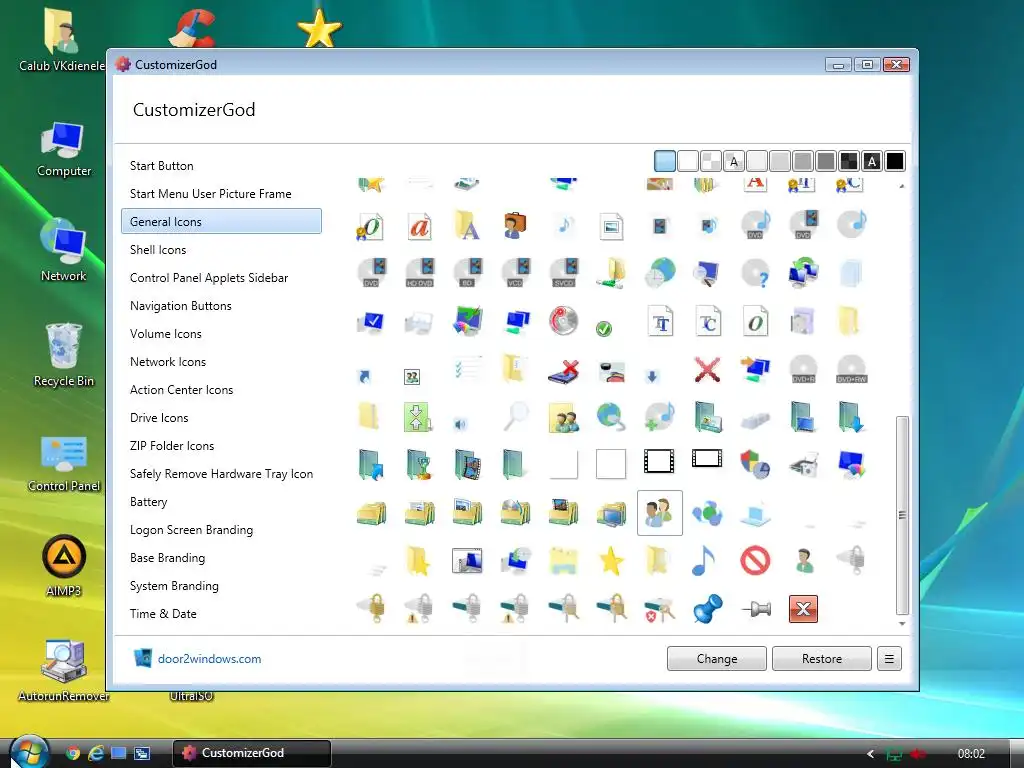Select the General Icons category

point(221,221)
